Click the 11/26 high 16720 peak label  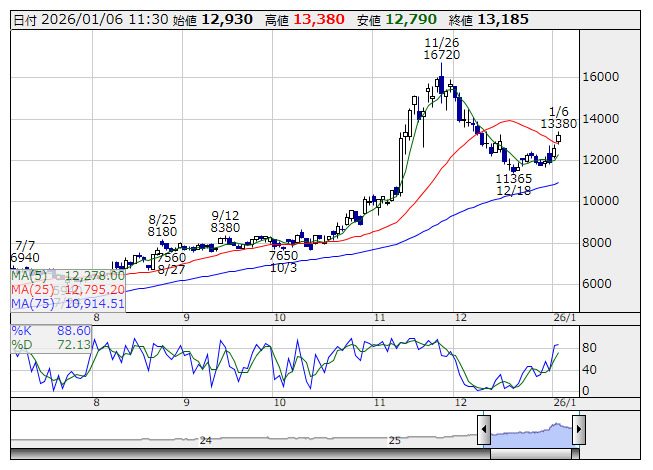pyautogui.click(x=441, y=49)
